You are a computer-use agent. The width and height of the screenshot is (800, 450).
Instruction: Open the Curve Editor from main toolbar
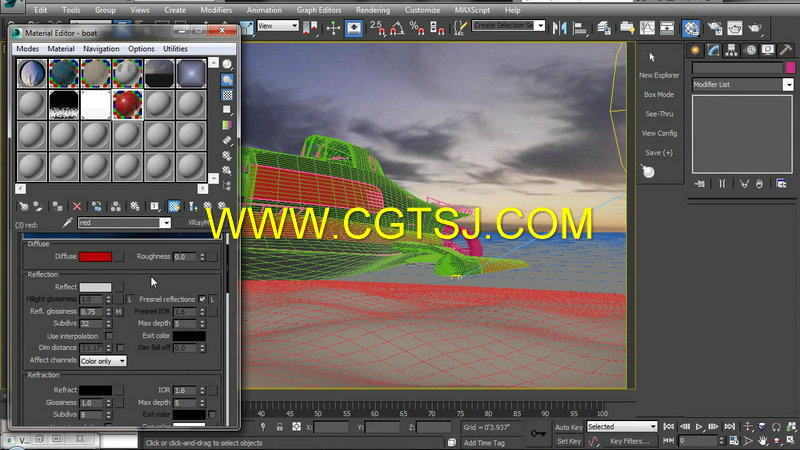pyautogui.click(x=647, y=28)
